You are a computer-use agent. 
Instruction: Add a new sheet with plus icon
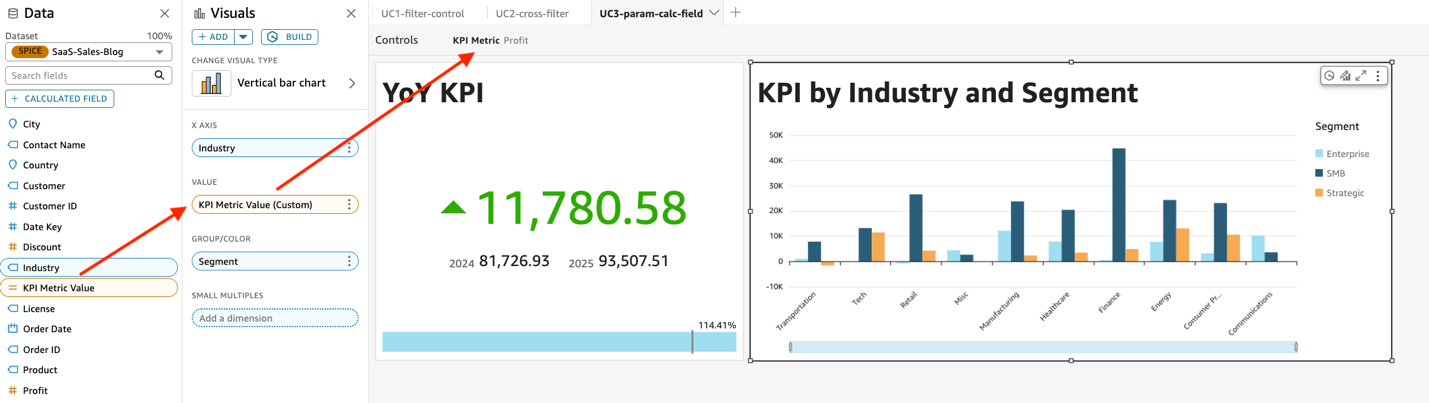pyautogui.click(x=736, y=13)
